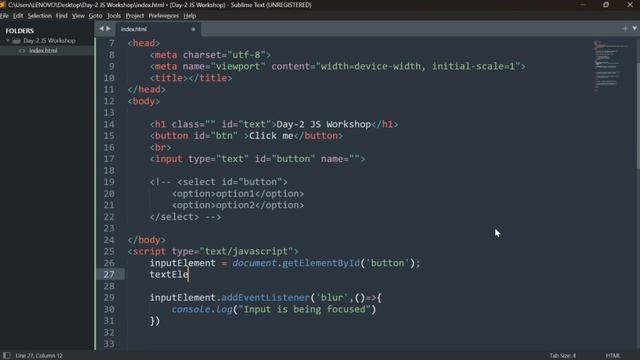Click the option1 code line
This screenshot has height=360, width=640.
(238, 193)
